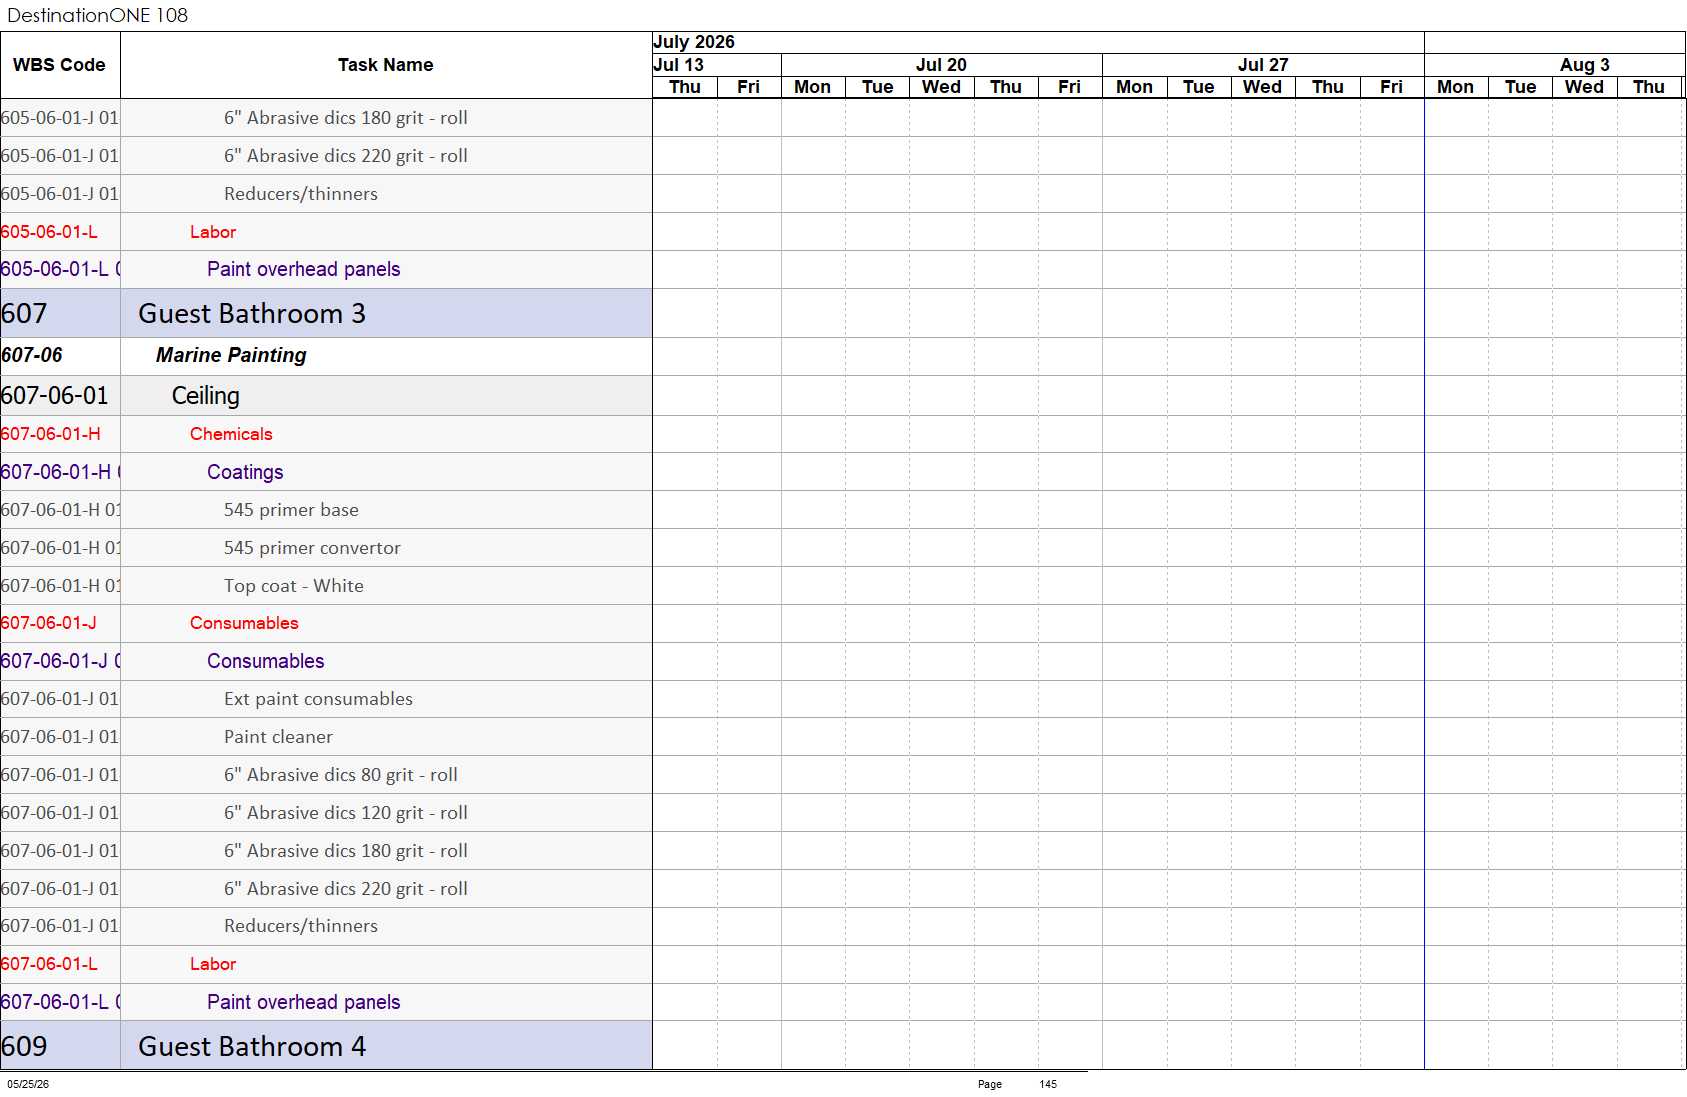
Task: Select the purple Consumables sub-heading row
Action: pos(326,661)
